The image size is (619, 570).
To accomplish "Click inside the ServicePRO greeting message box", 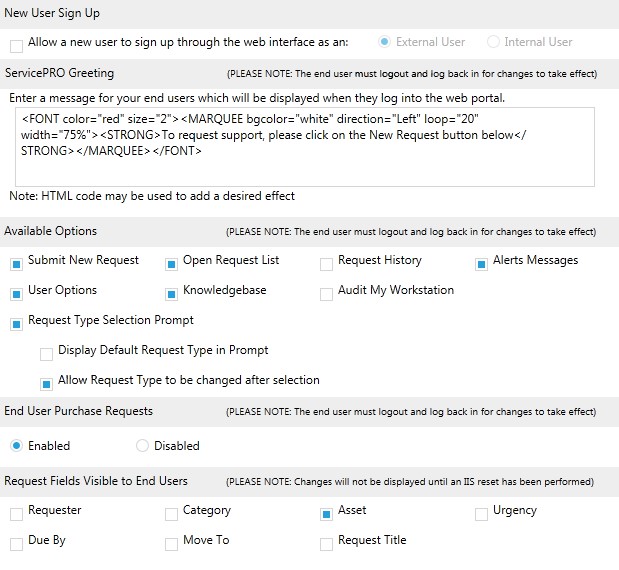I will pyautogui.click(x=305, y=147).
